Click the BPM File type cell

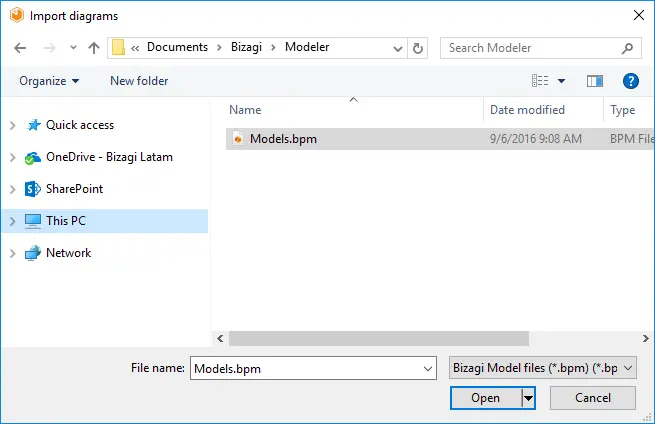[632, 139]
